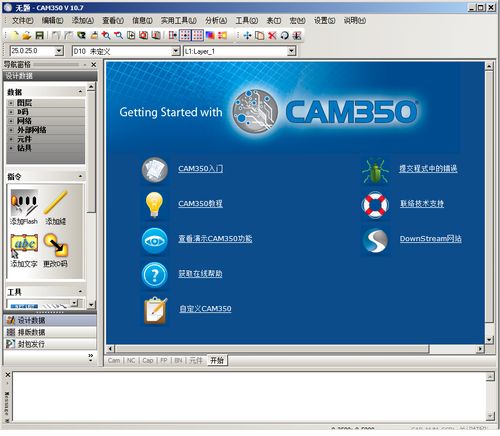Open the 25.0:25.0 grid size dropdown

pos(59,51)
